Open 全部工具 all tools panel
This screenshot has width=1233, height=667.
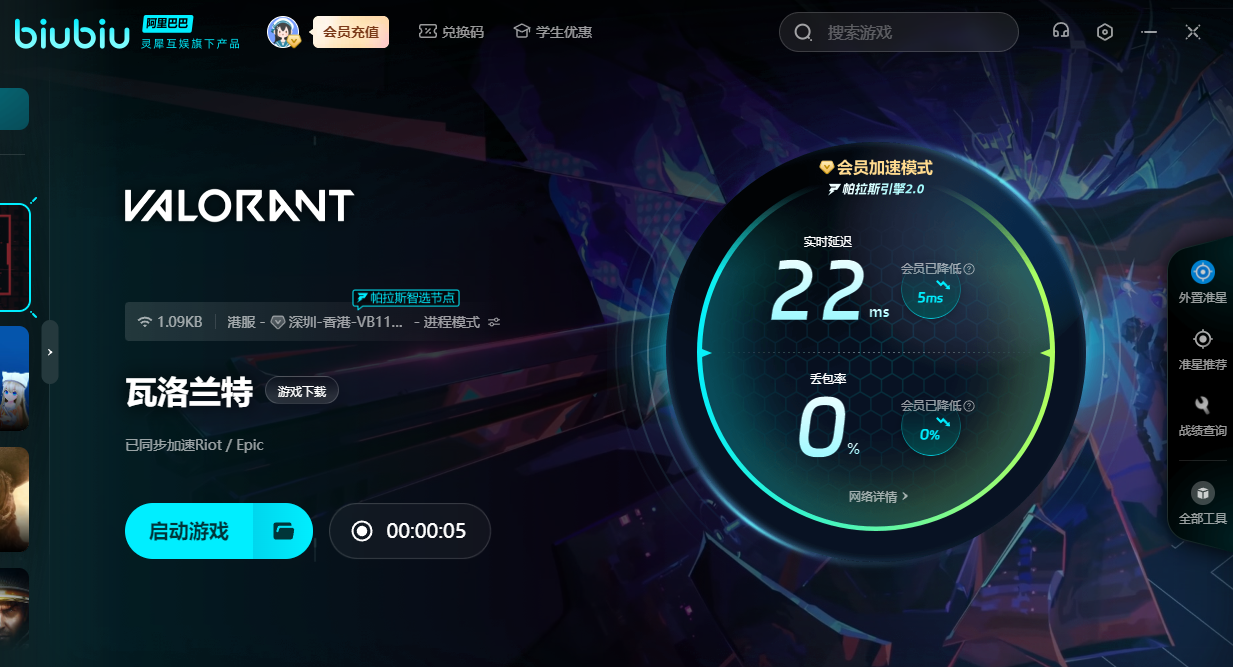click(1202, 502)
